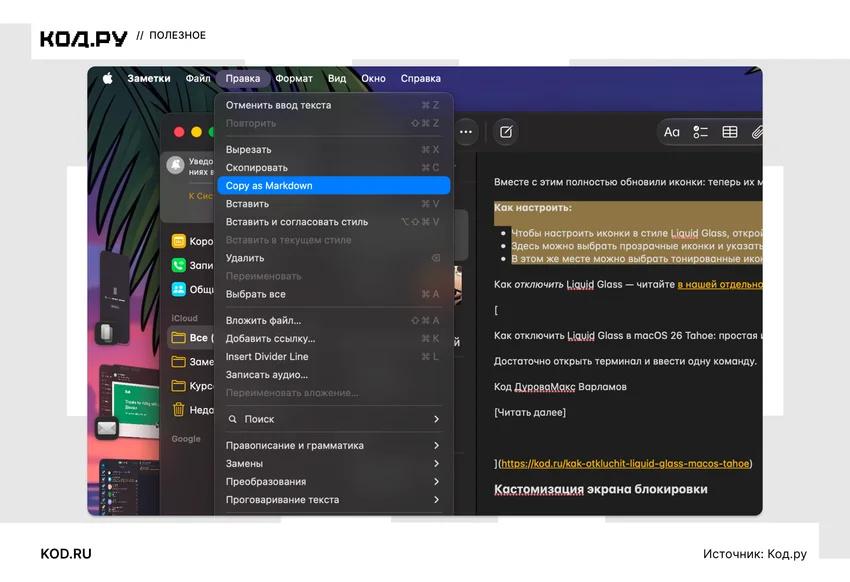Open the 'в нашей отдельно' link in the note

point(720,284)
